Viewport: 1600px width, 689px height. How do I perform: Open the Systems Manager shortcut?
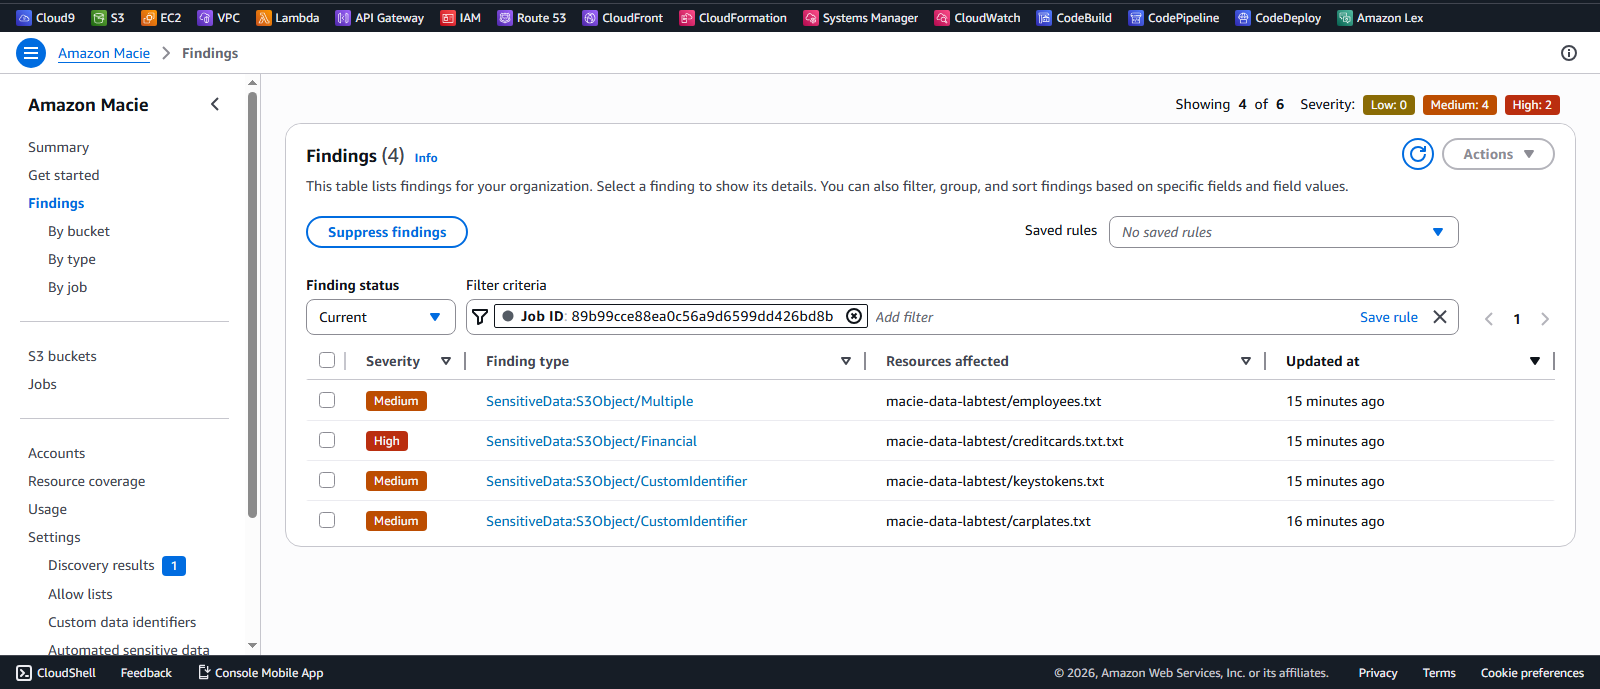860,17
